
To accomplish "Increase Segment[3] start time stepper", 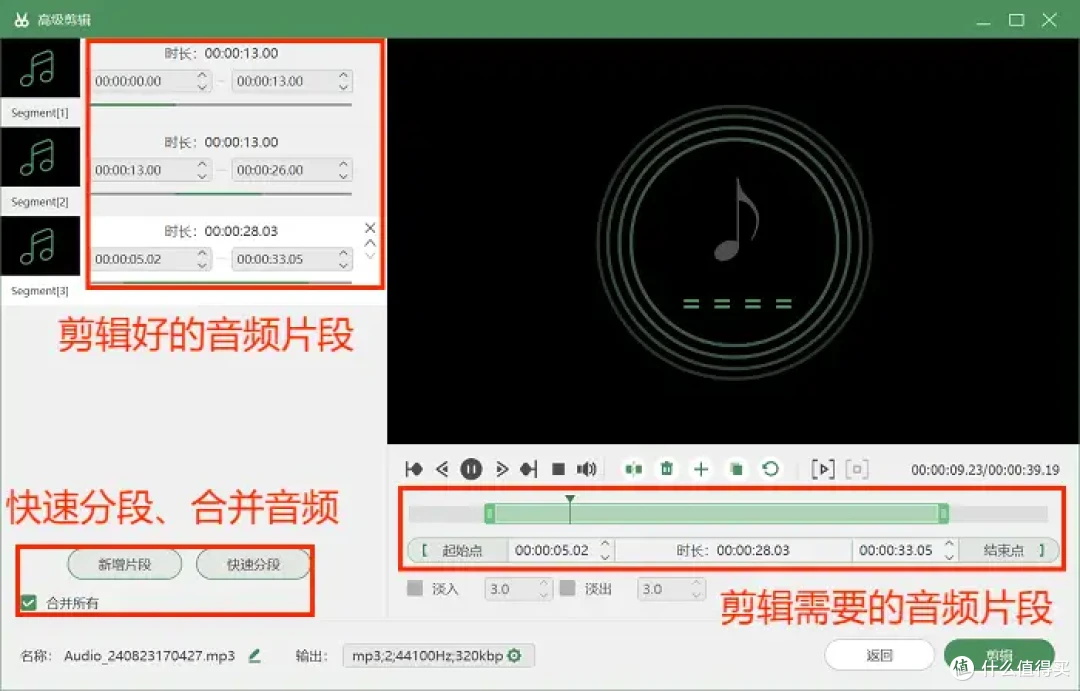I will tap(202, 253).
